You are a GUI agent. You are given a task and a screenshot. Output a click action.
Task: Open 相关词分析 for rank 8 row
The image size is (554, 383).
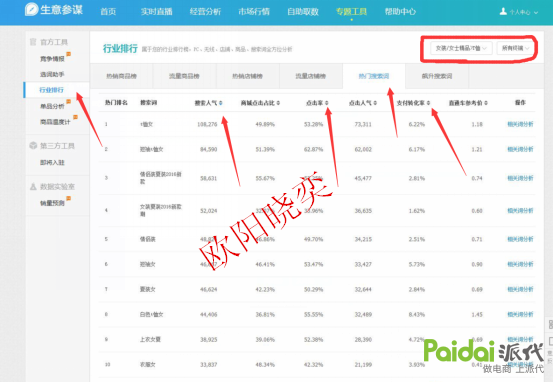coord(520,314)
